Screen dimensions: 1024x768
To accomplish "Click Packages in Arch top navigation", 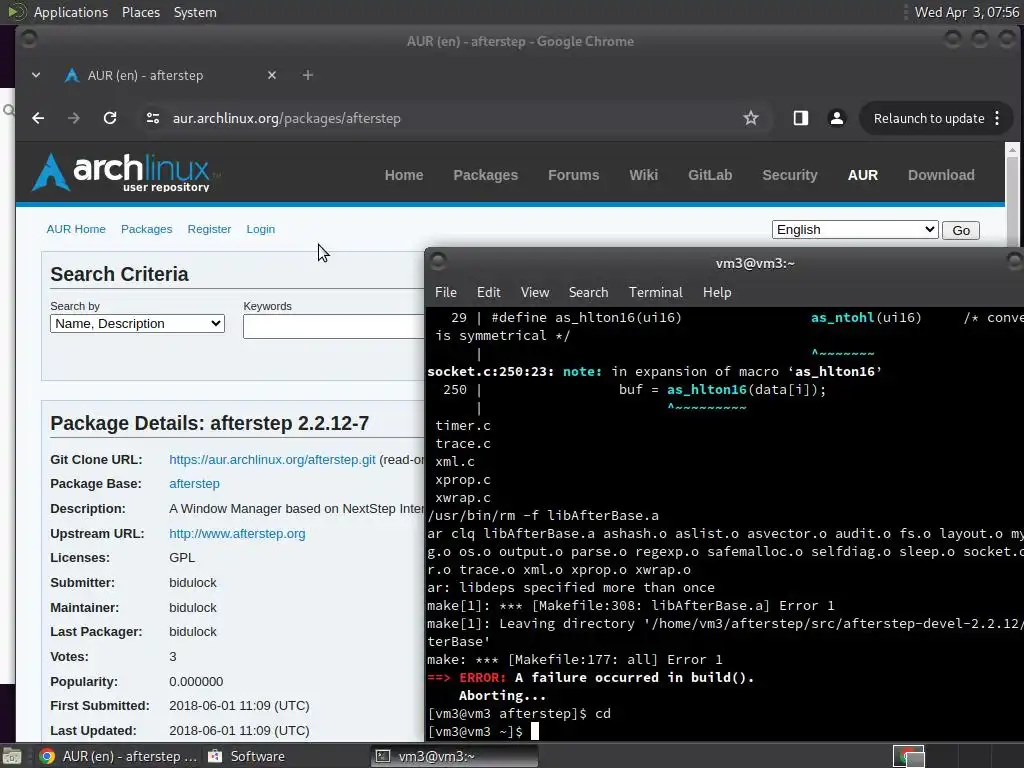I will pyautogui.click(x=485, y=175).
